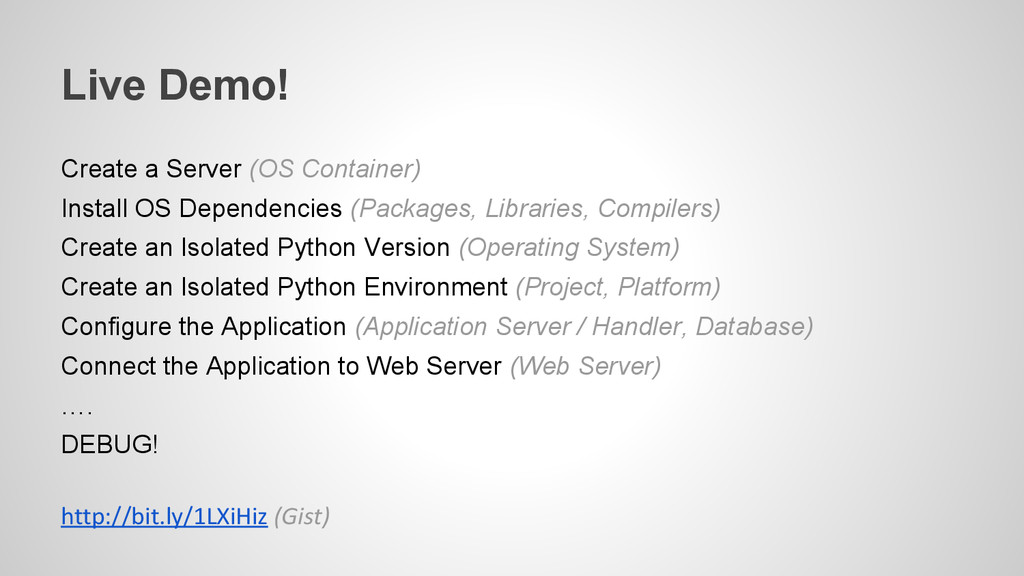
Task: Click the "(Project, Platform)" italic note
Action: pyautogui.click(x=617, y=288)
